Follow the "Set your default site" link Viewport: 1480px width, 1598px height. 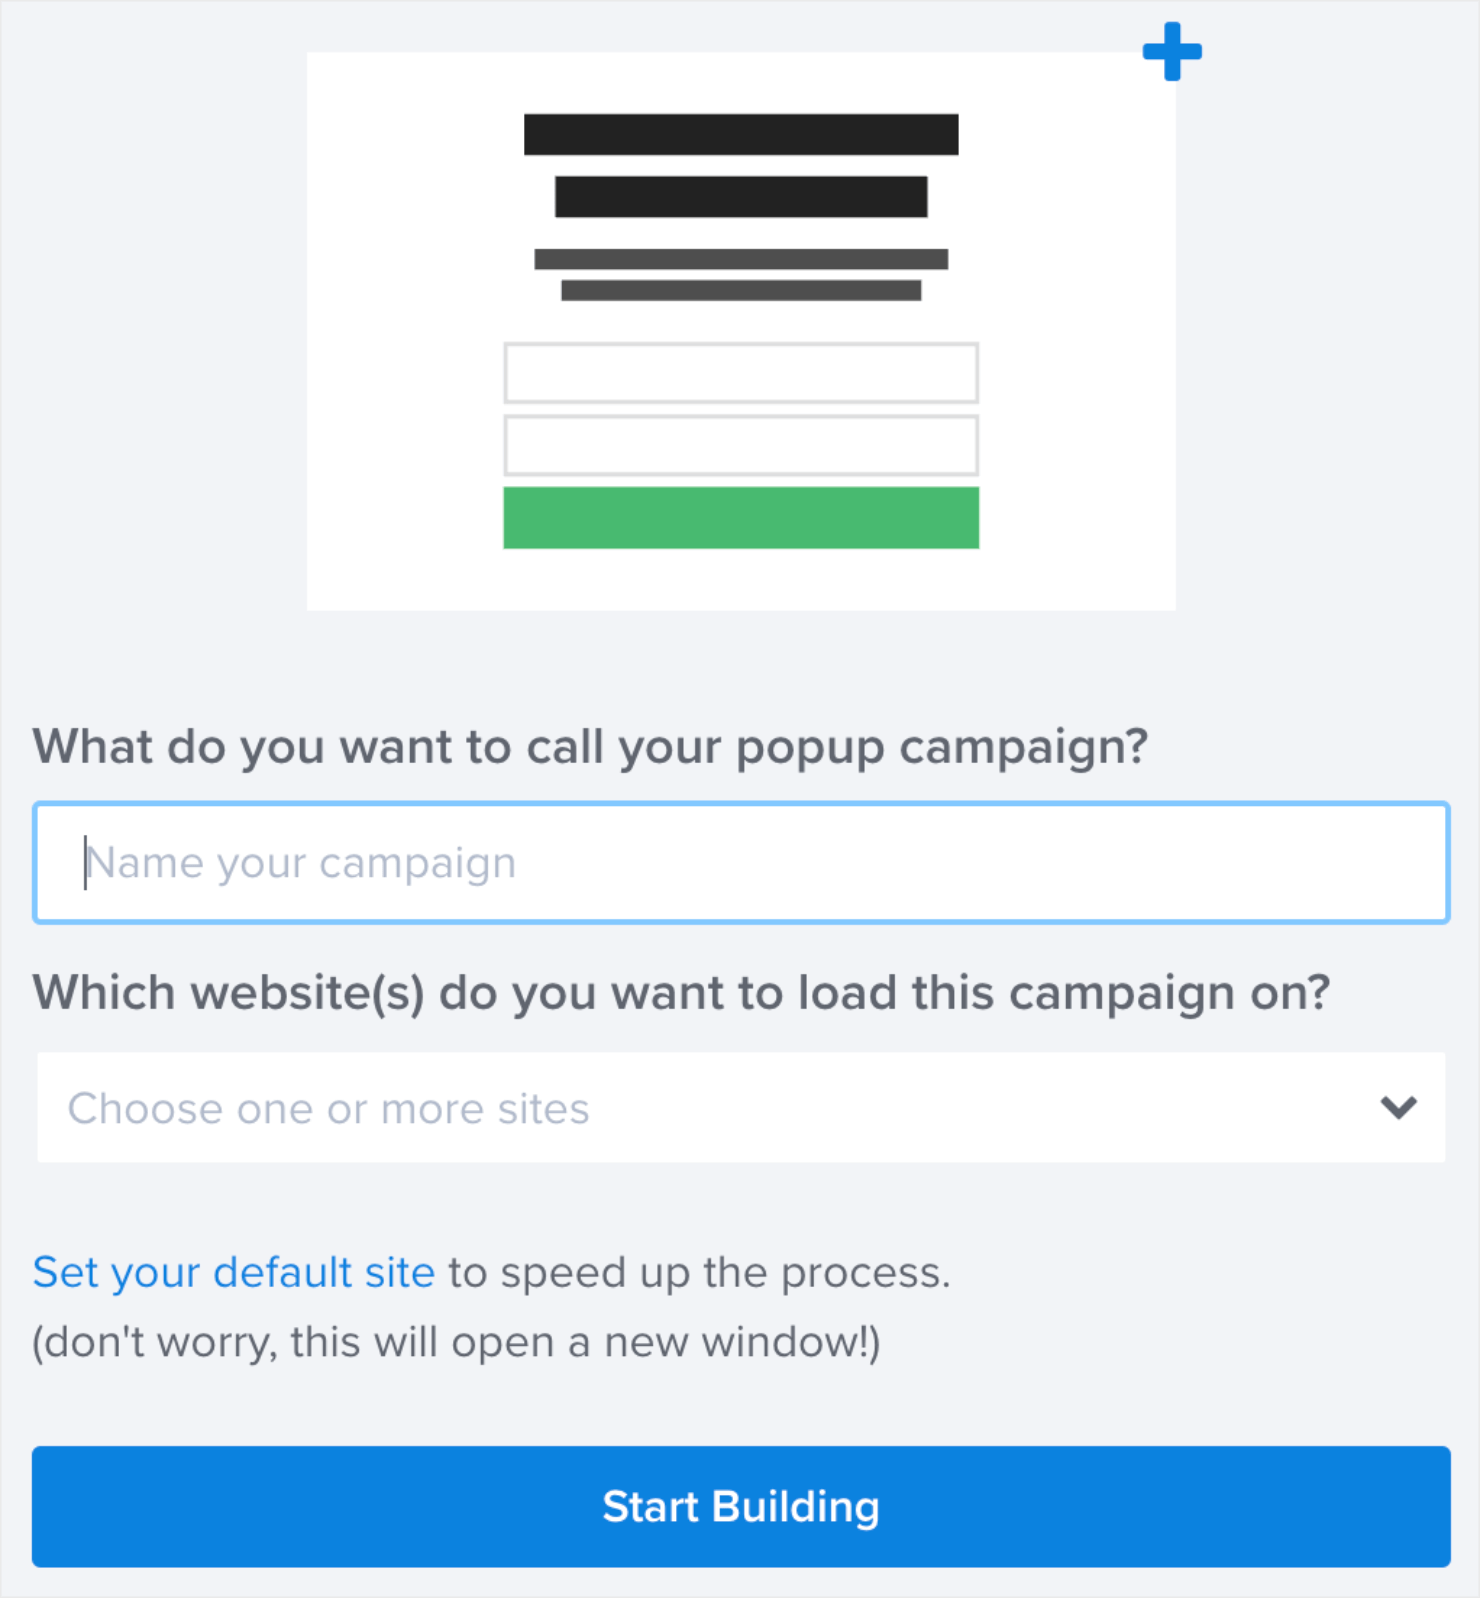click(233, 1273)
